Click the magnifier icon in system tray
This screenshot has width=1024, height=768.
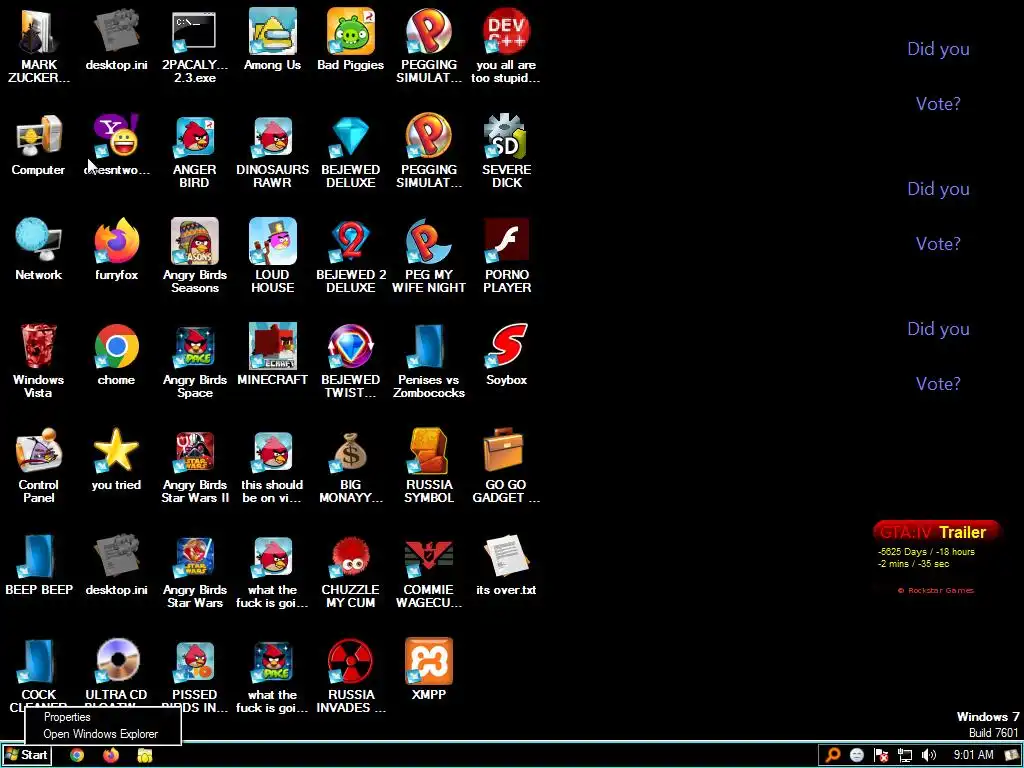pos(833,755)
